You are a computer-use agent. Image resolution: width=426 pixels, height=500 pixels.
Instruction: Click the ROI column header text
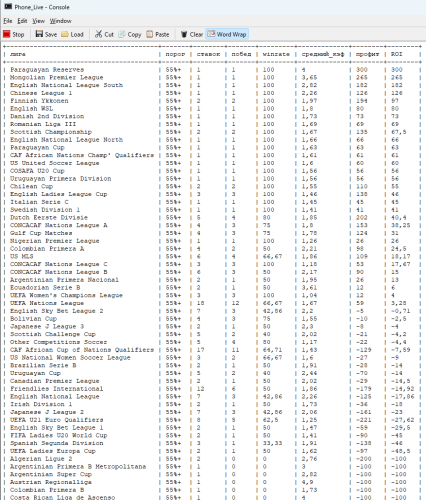pyautogui.click(x=397, y=54)
